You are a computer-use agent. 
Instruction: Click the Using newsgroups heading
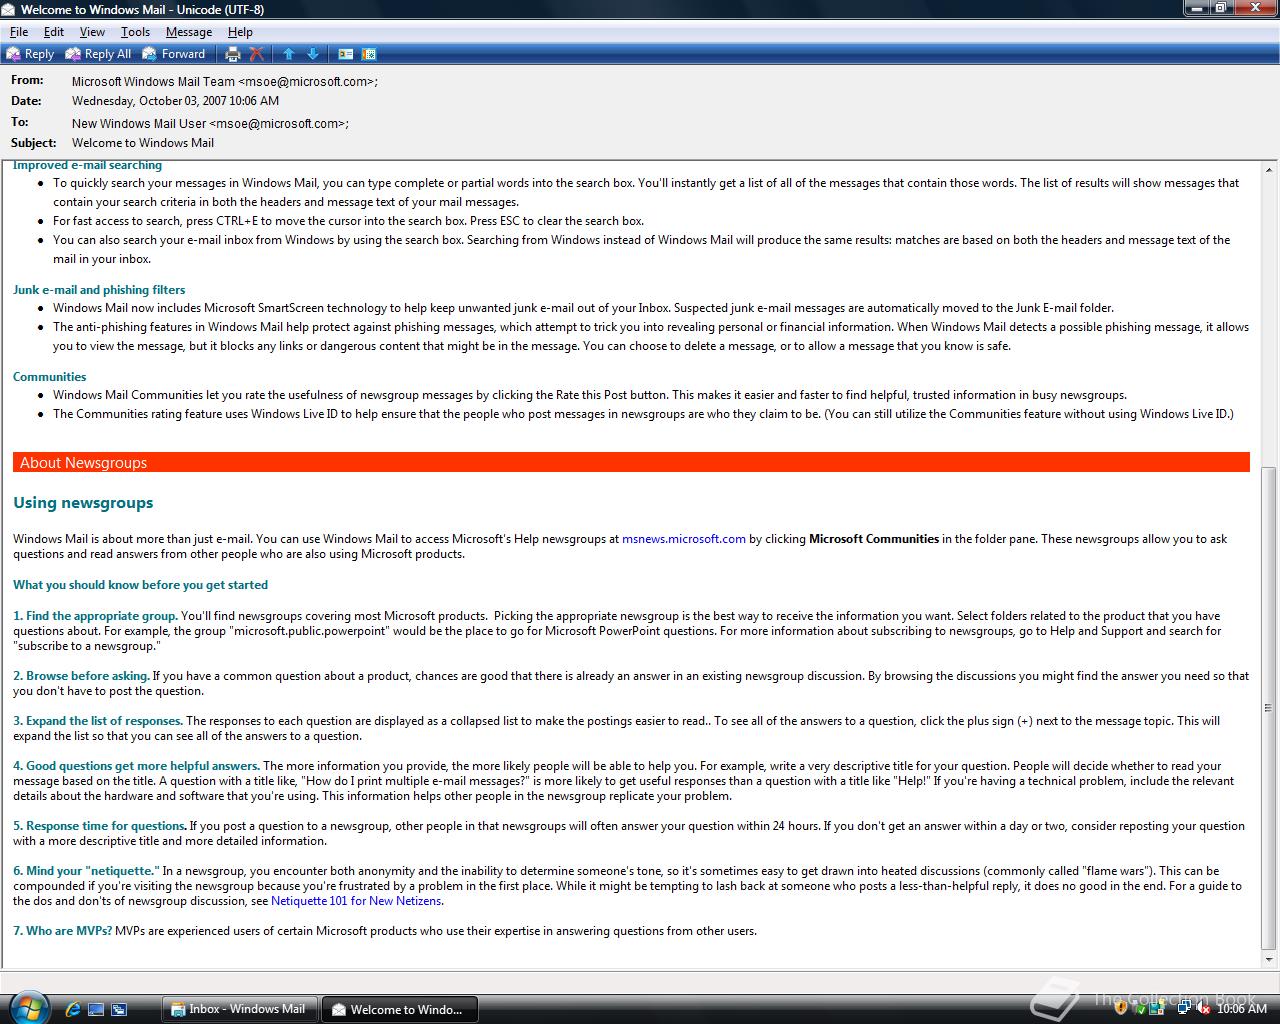coord(83,503)
